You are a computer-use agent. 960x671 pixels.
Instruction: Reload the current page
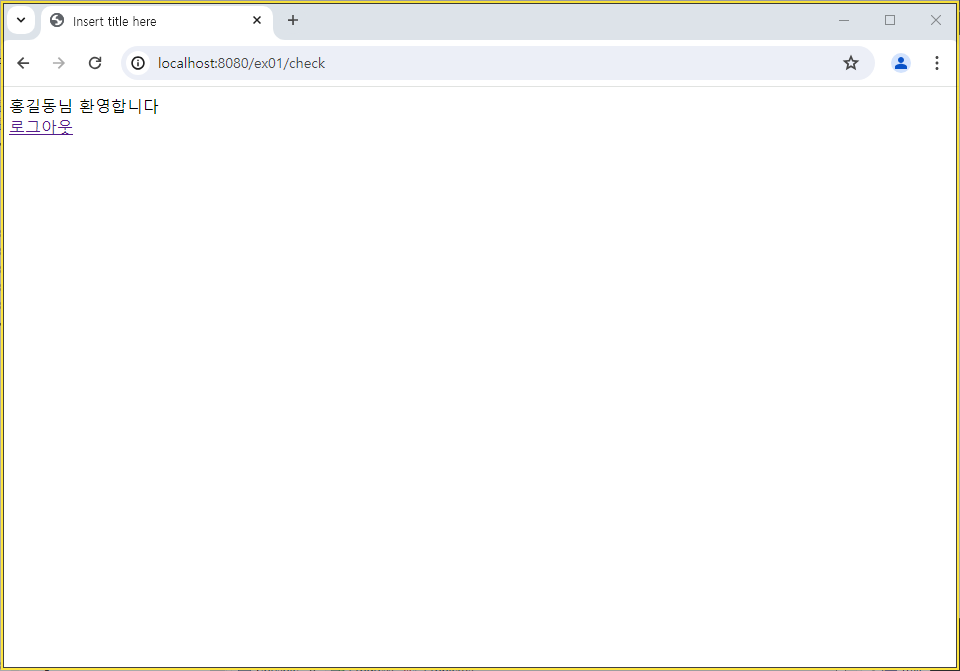pyautogui.click(x=95, y=63)
